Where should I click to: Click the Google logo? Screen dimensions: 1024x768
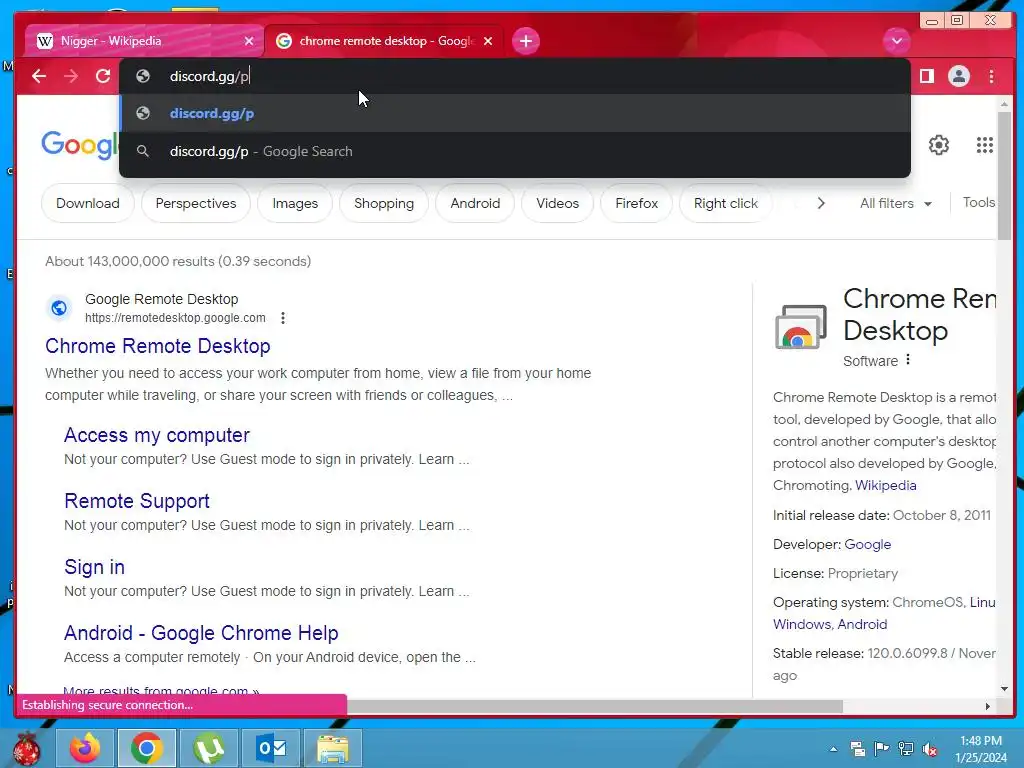click(80, 144)
